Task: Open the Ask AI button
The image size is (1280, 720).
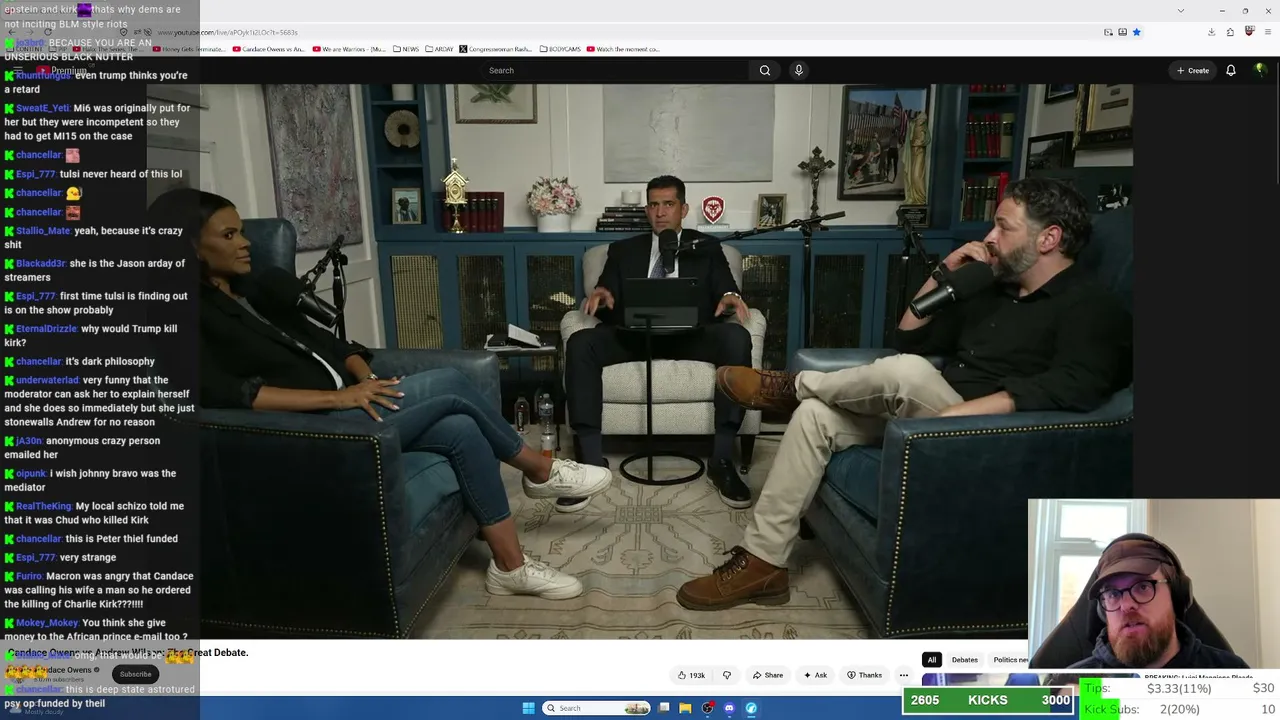Action: click(x=815, y=675)
